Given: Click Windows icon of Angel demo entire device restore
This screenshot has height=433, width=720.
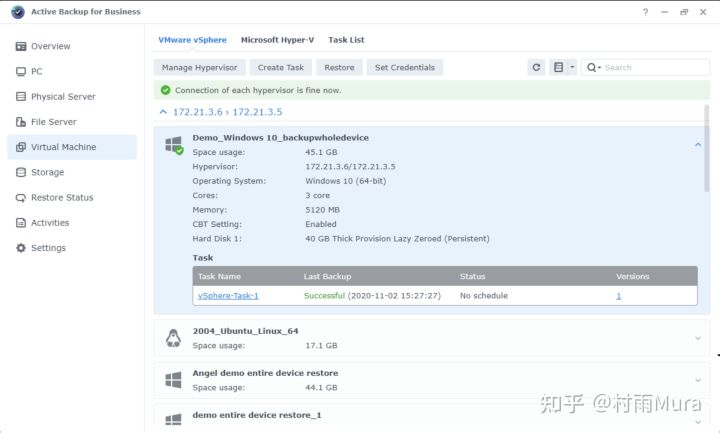Looking at the screenshot, I should (173, 380).
